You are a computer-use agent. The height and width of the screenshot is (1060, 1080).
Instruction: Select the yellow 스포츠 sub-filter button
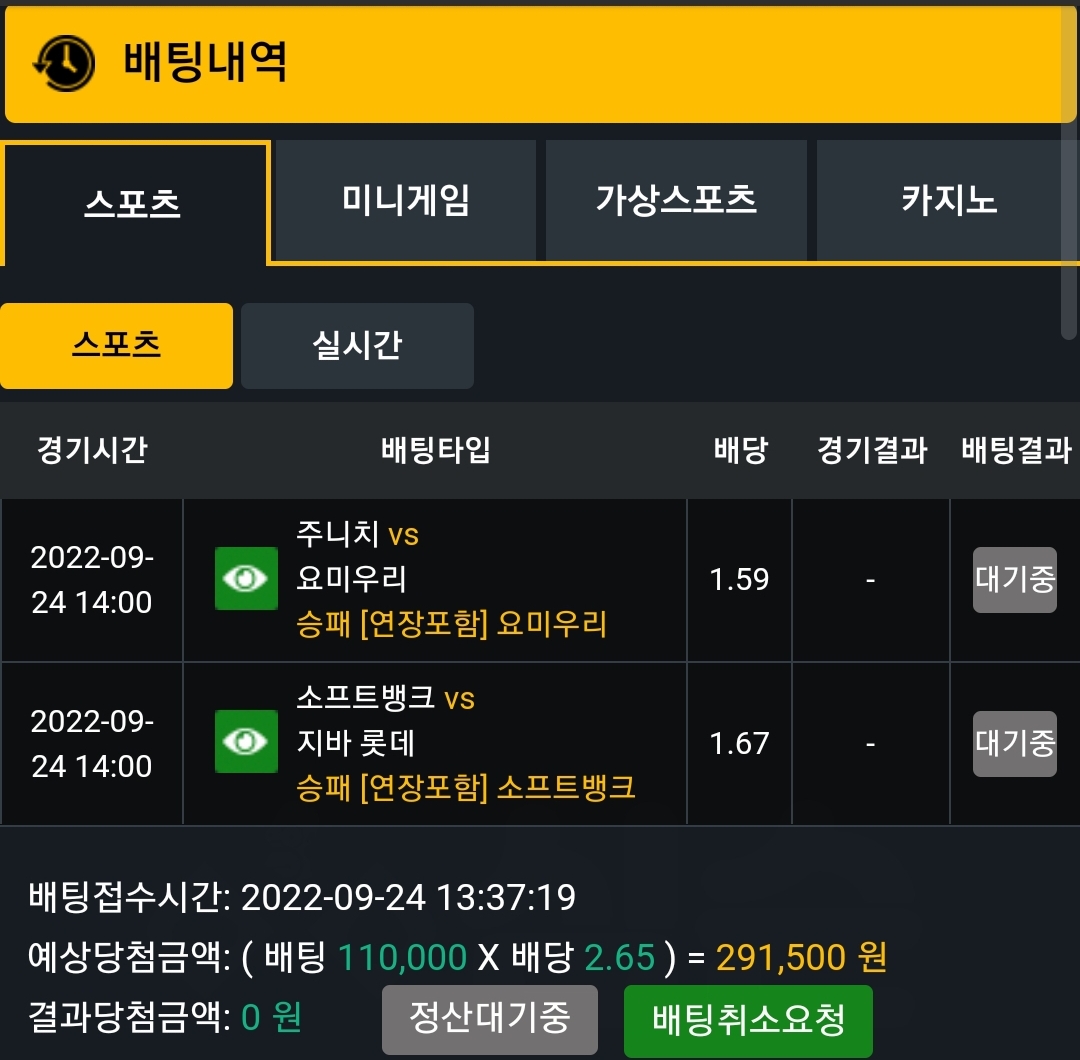point(116,346)
